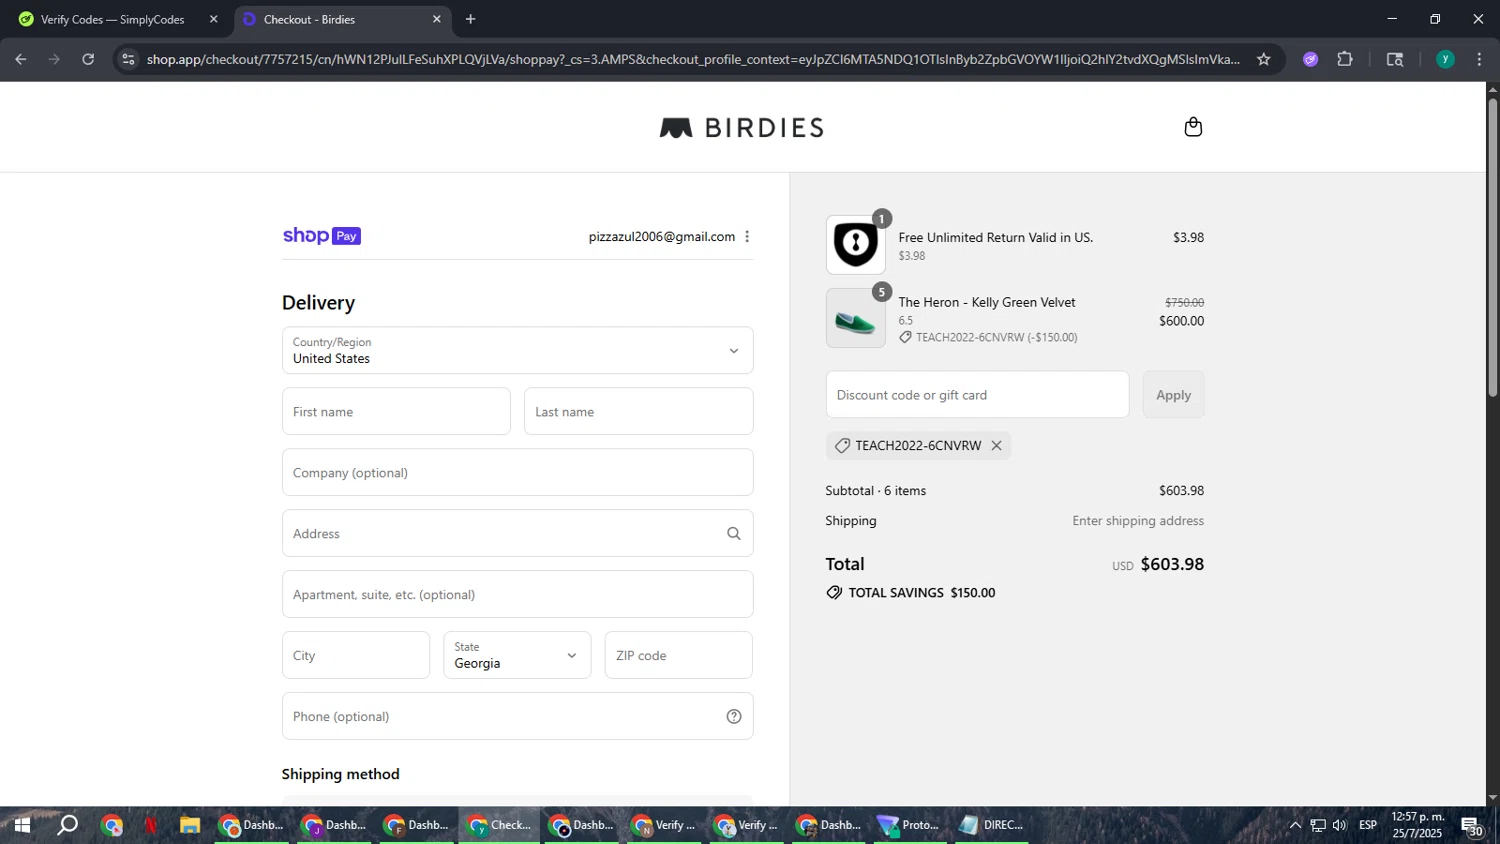The image size is (1500, 844).
Task: Open Windows Start menu
Action: click(x=21, y=825)
